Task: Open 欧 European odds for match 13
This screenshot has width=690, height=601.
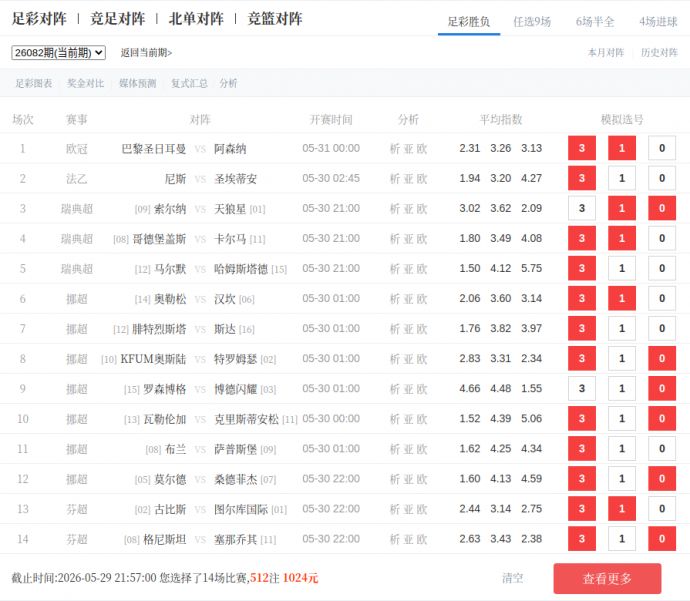Action: click(422, 509)
